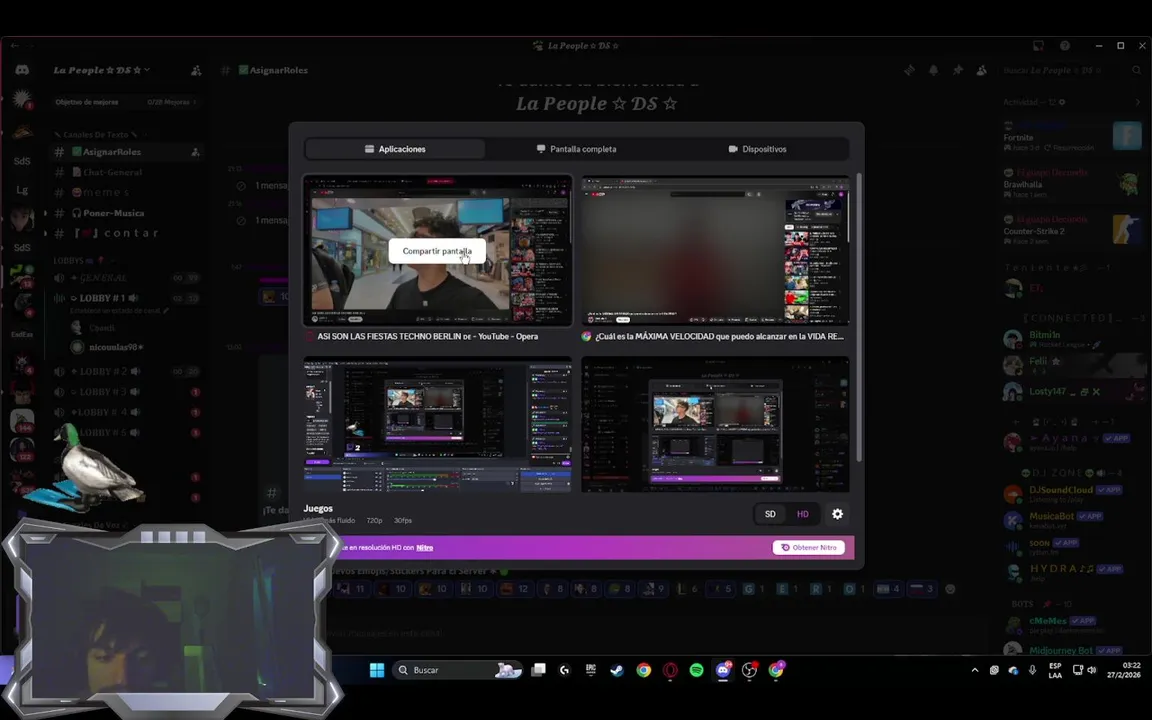
Task: Join the LOBBY # 4 voice channel
Action: [126, 412]
